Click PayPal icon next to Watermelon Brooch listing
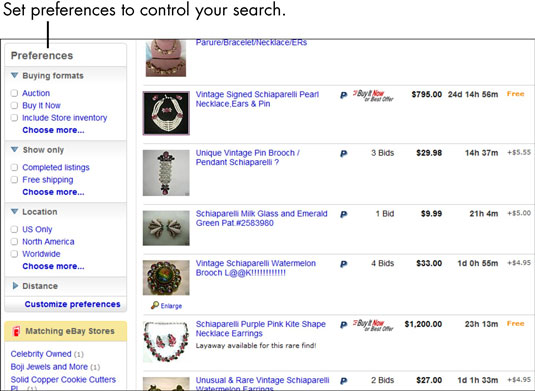535x391 pixels. pos(344,264)
